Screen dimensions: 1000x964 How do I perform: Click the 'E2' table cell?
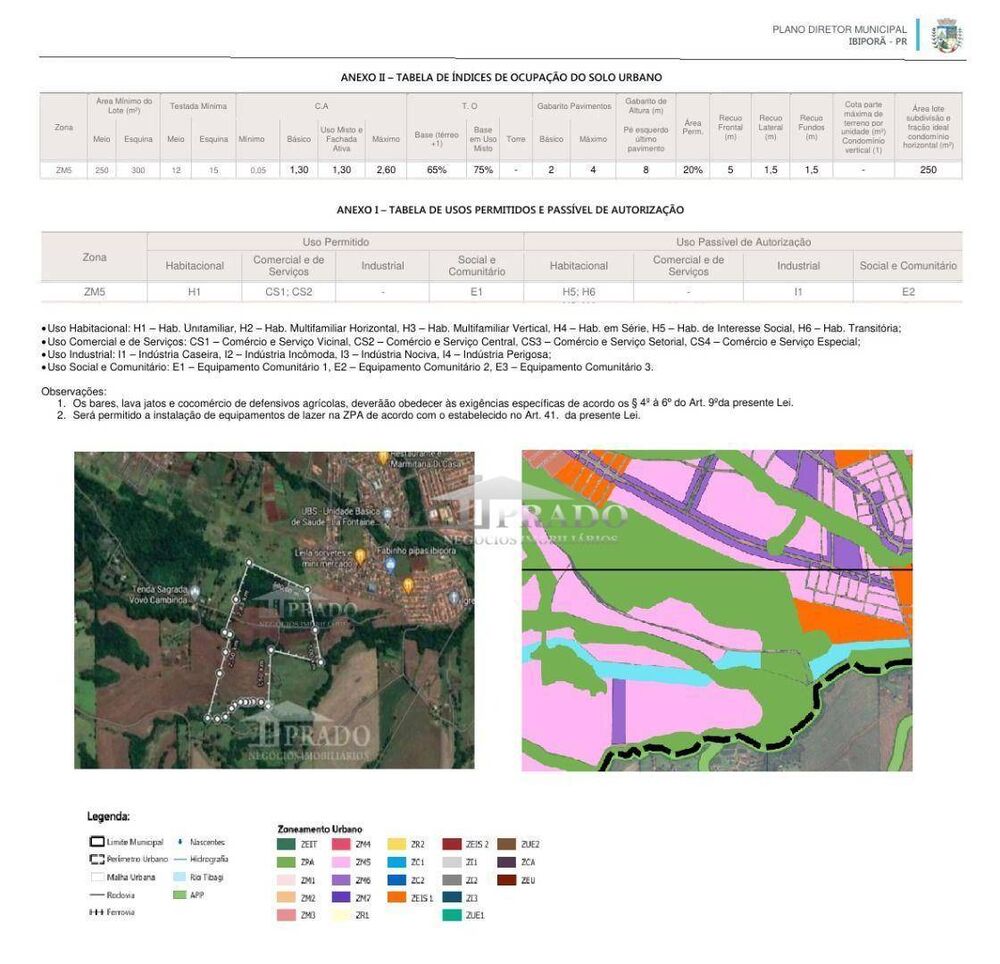coord(908,292)
